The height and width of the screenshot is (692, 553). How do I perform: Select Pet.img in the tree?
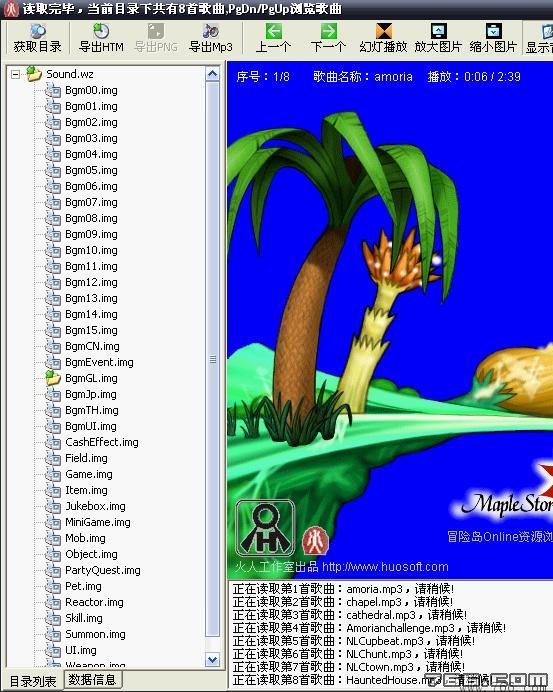click(x=83, y=586)
